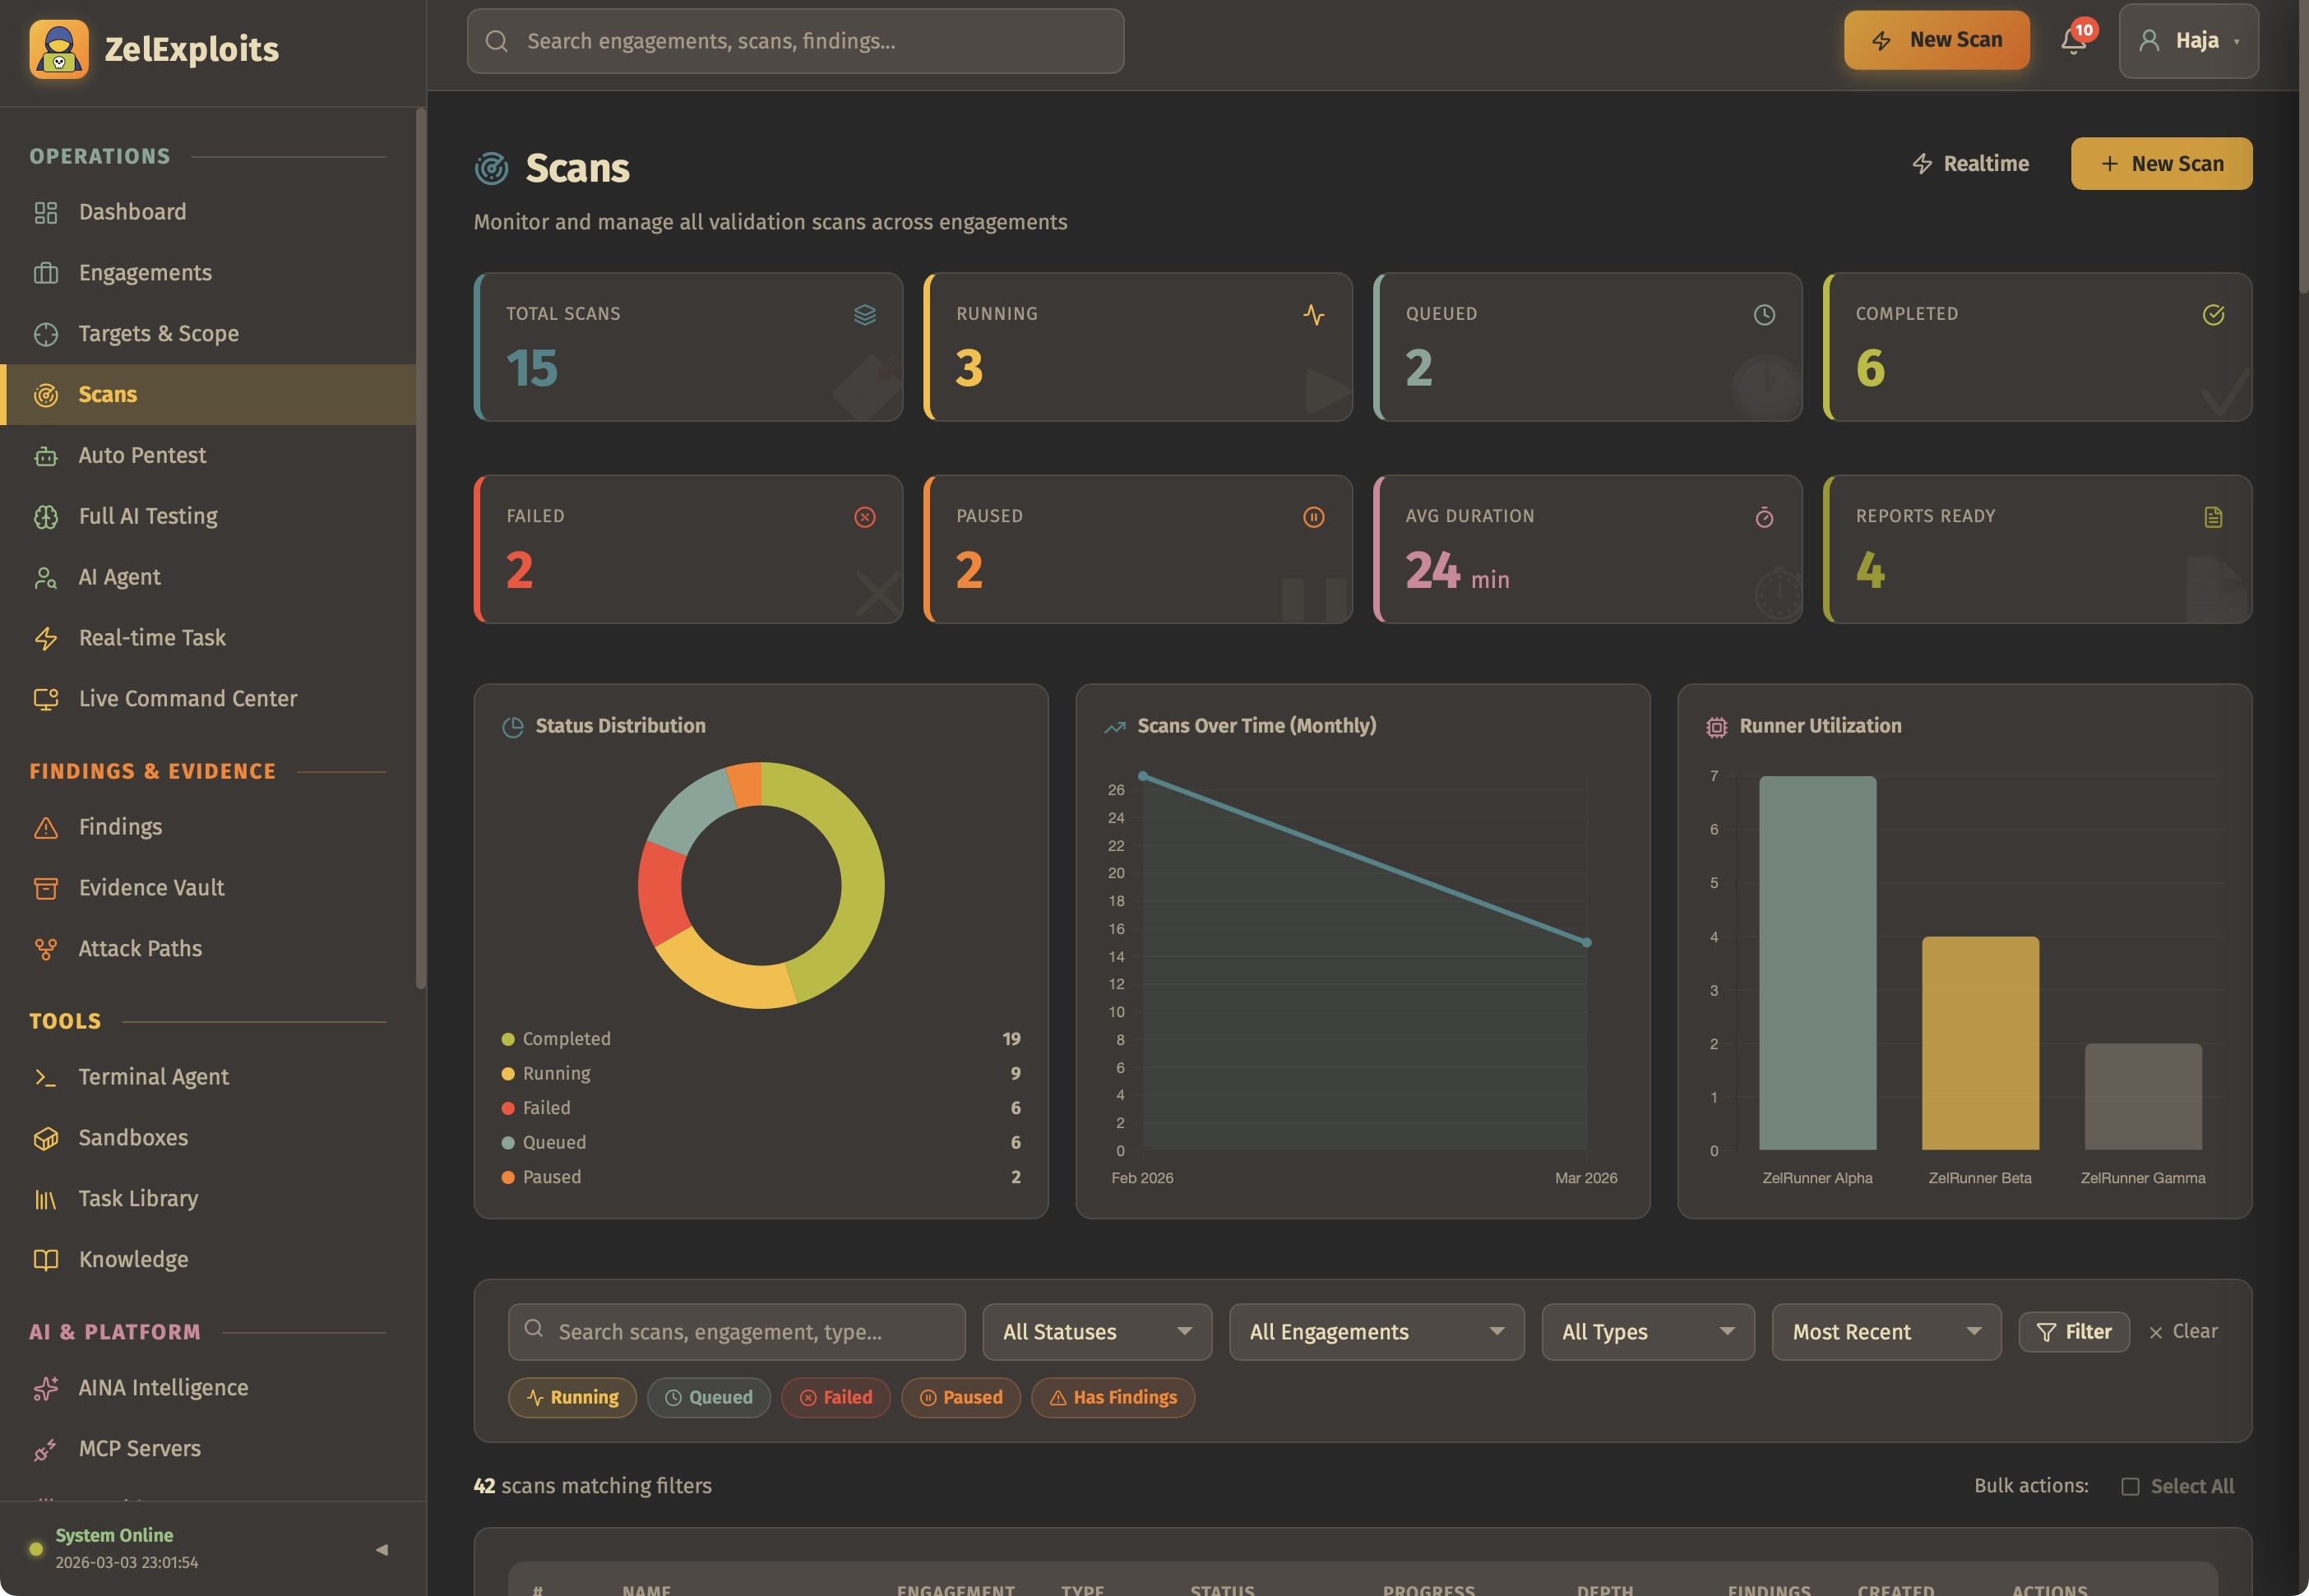Click the scans search input field
The image size is (2309, 1596).
736,1331
